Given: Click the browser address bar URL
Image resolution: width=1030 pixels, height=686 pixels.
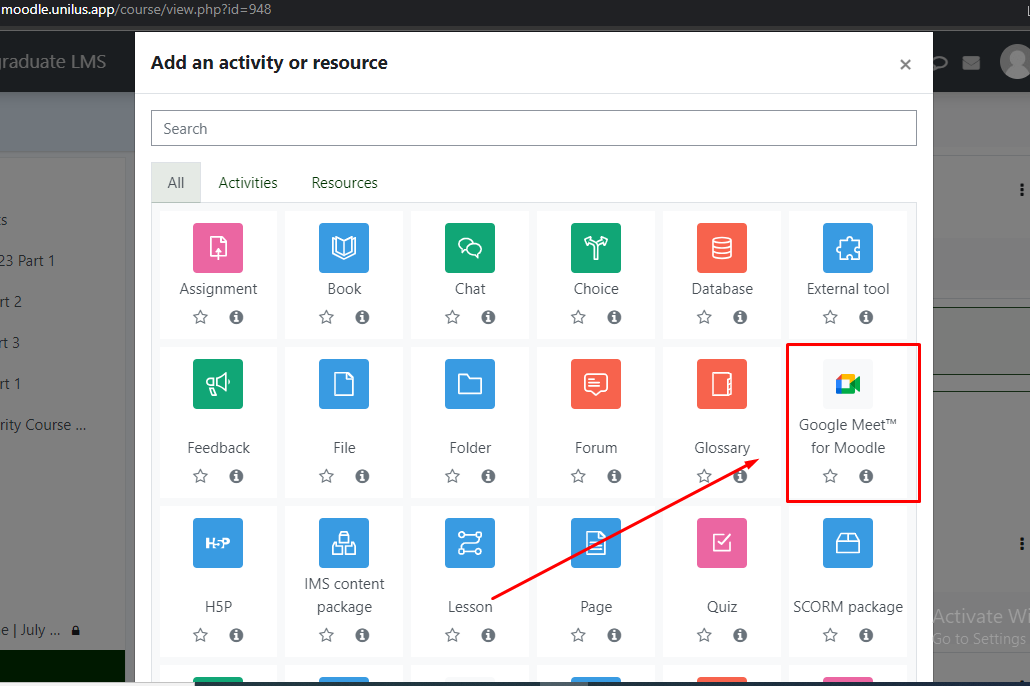Looking at the screenshot, I should 137,10.
